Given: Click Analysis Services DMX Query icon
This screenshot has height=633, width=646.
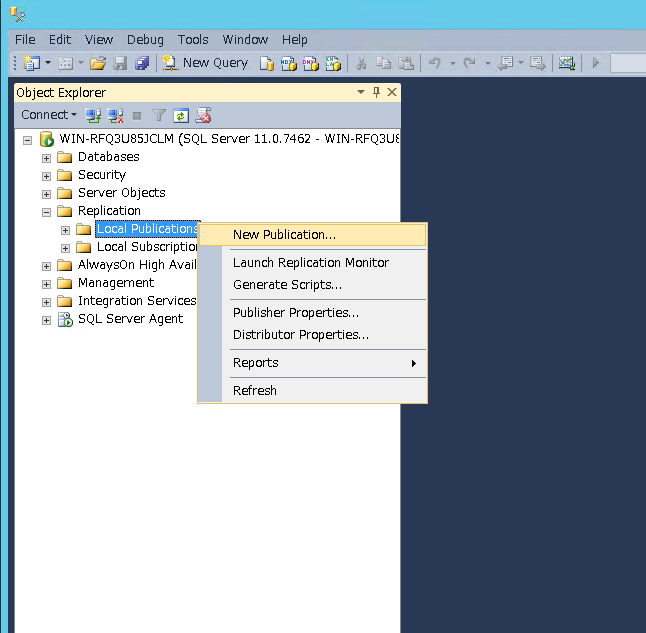Looking at the screenshot, I should pyautogui.click(x=311, y=63).
